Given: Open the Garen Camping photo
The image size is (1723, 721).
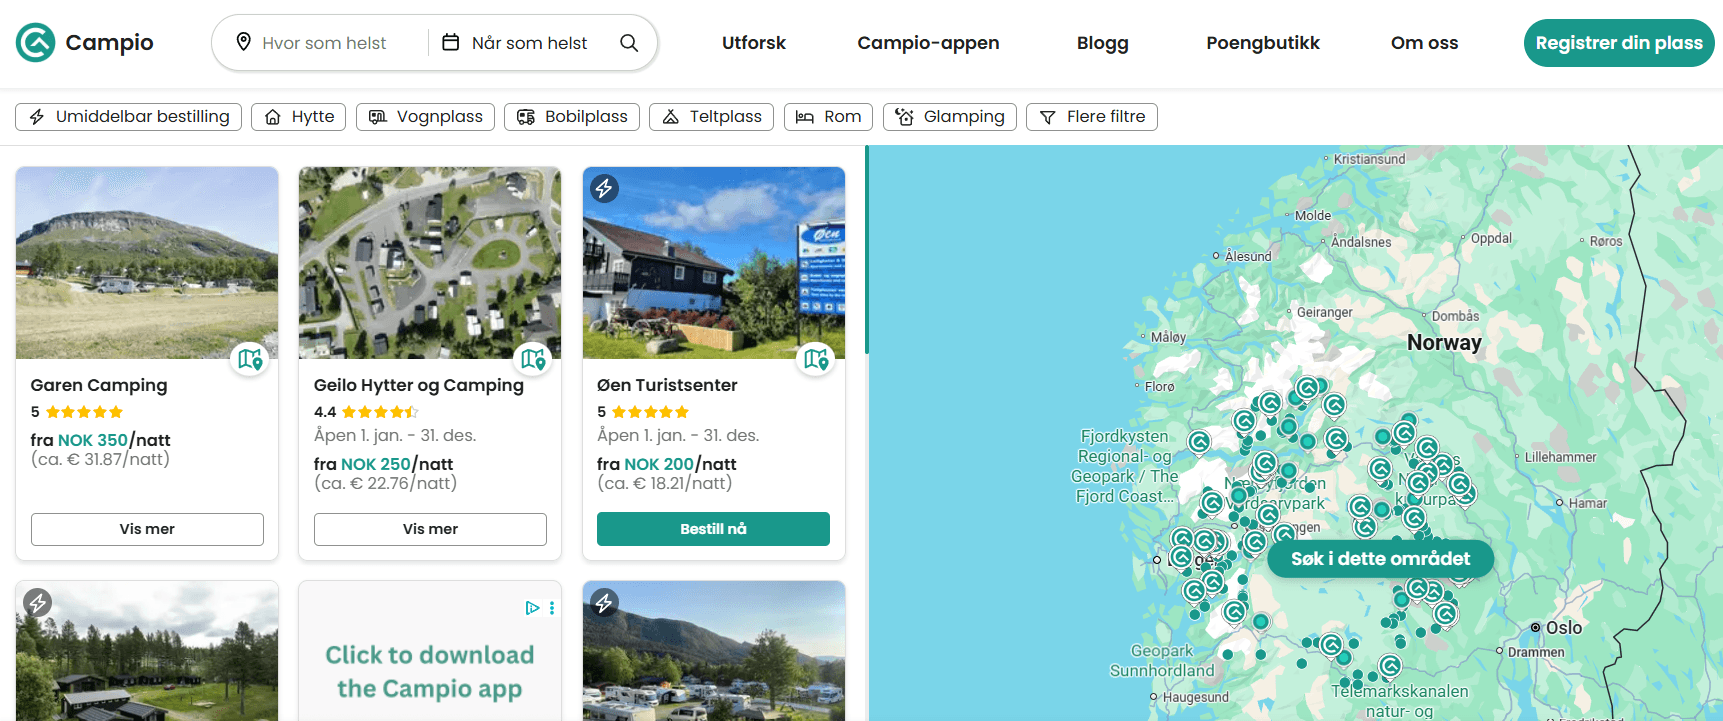Looking at the screenshot, I should pos(147,262).
